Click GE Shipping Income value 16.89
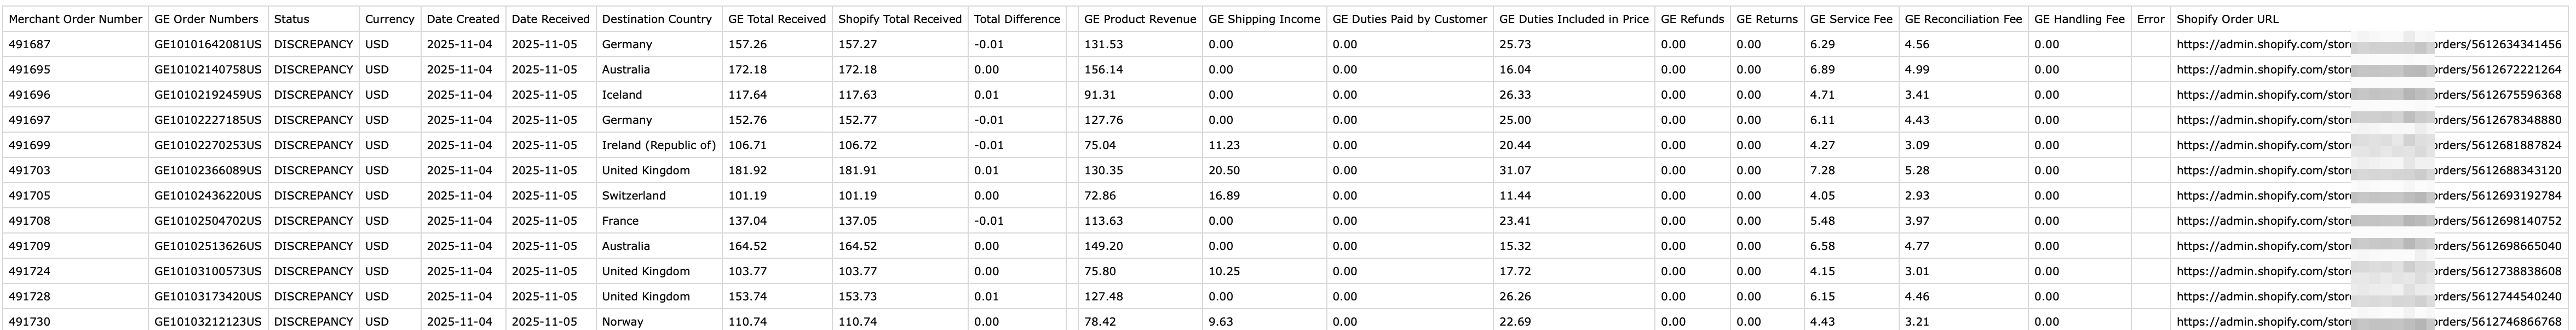The width and height of the screenshot is (2576, 330). [x=1224, y=195]
